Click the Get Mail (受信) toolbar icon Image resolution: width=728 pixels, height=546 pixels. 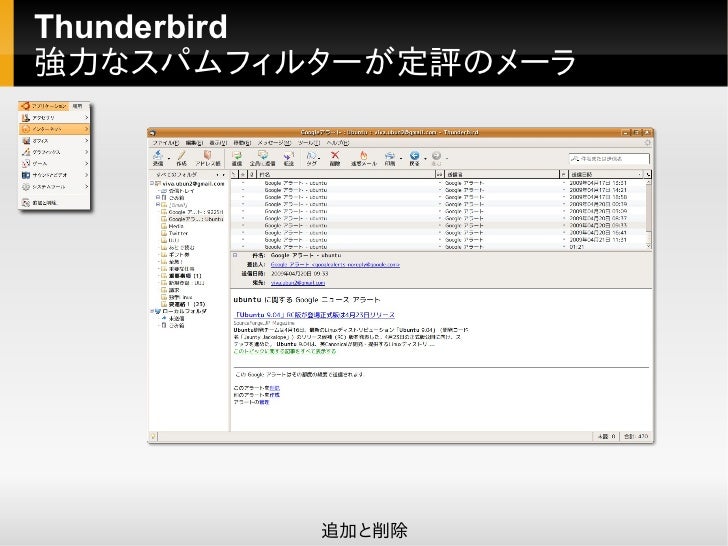click(158, 156)
